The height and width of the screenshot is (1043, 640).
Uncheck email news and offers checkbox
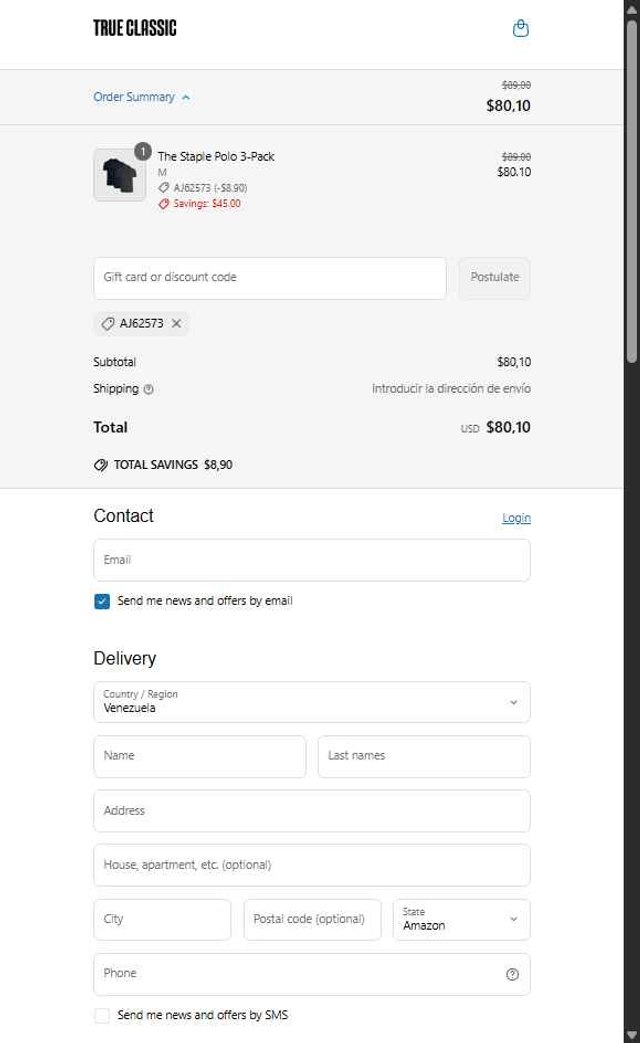coord(102,601)
